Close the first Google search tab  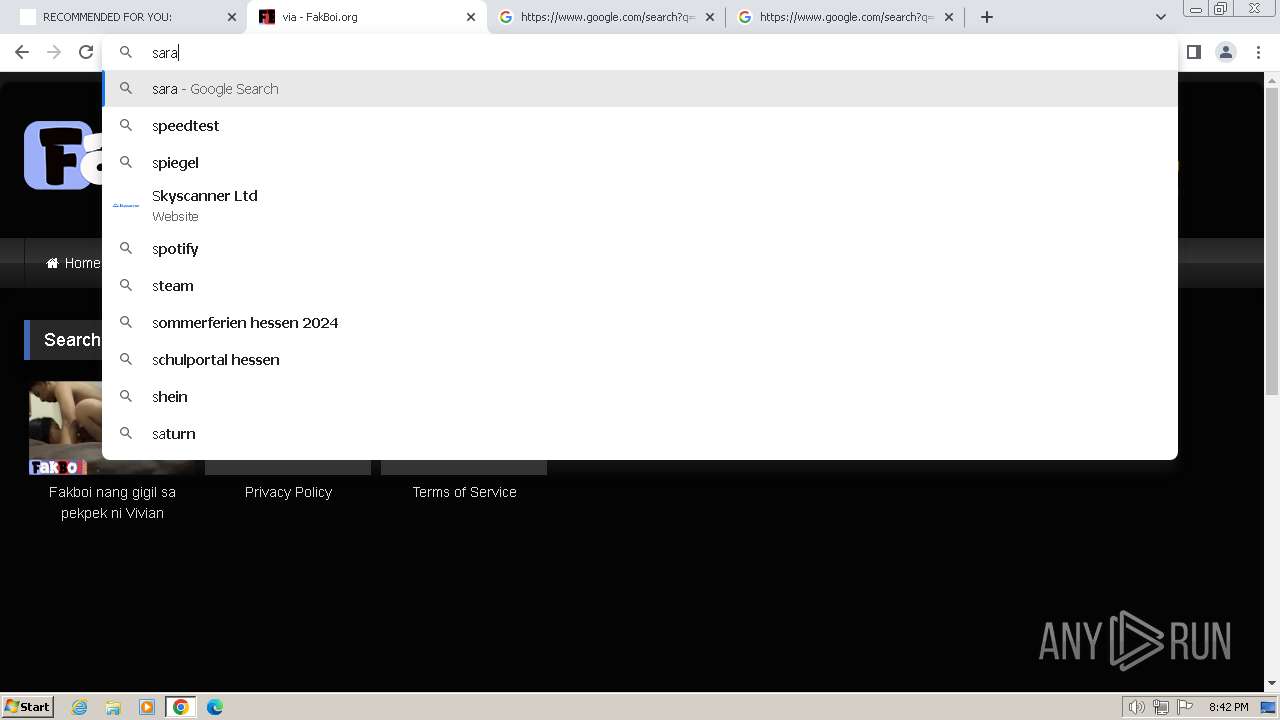[x=710, y=17]
